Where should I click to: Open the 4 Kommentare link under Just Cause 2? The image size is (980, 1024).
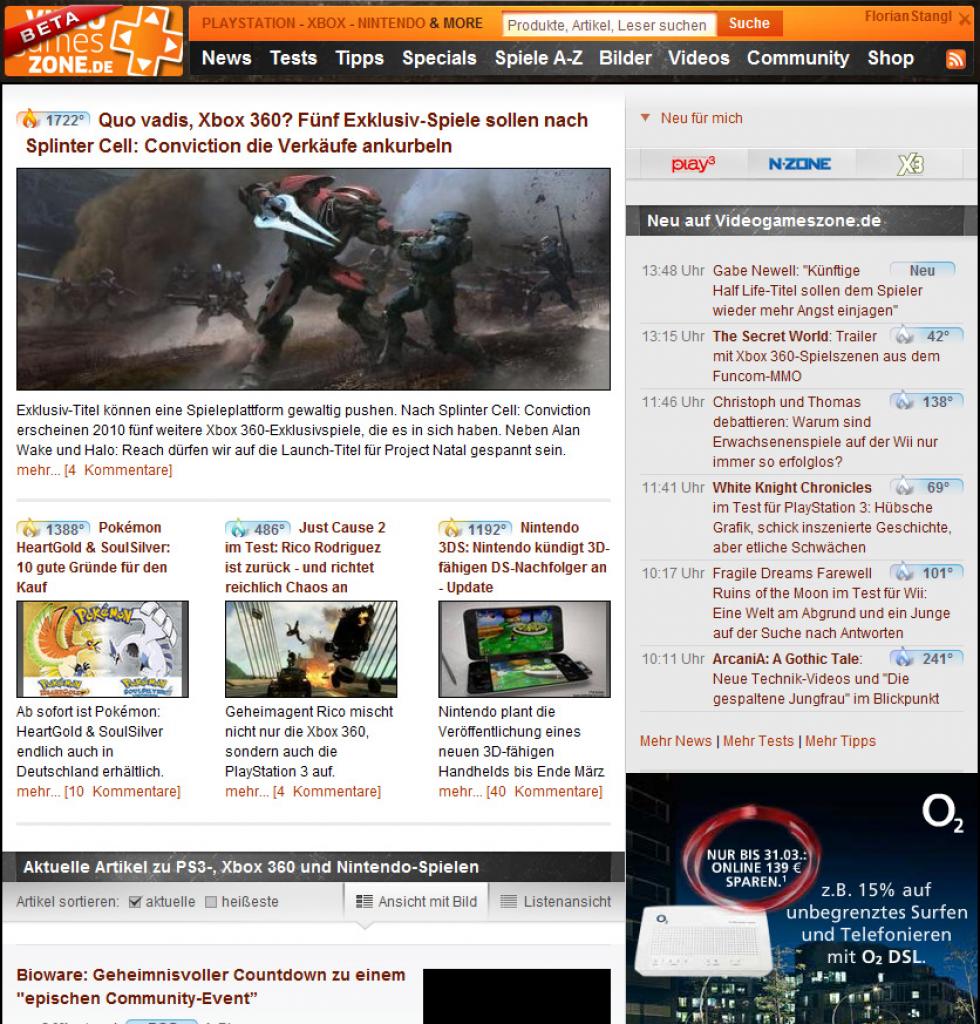326,792
